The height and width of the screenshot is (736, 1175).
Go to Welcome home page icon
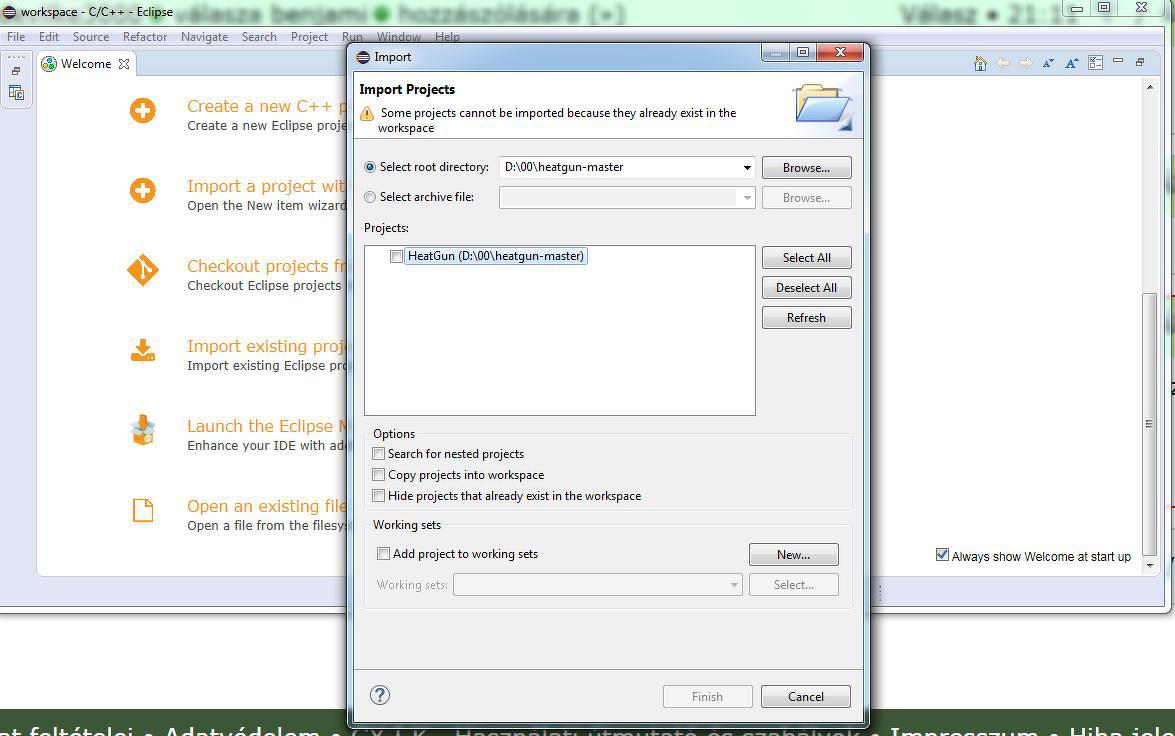[980, 64]
